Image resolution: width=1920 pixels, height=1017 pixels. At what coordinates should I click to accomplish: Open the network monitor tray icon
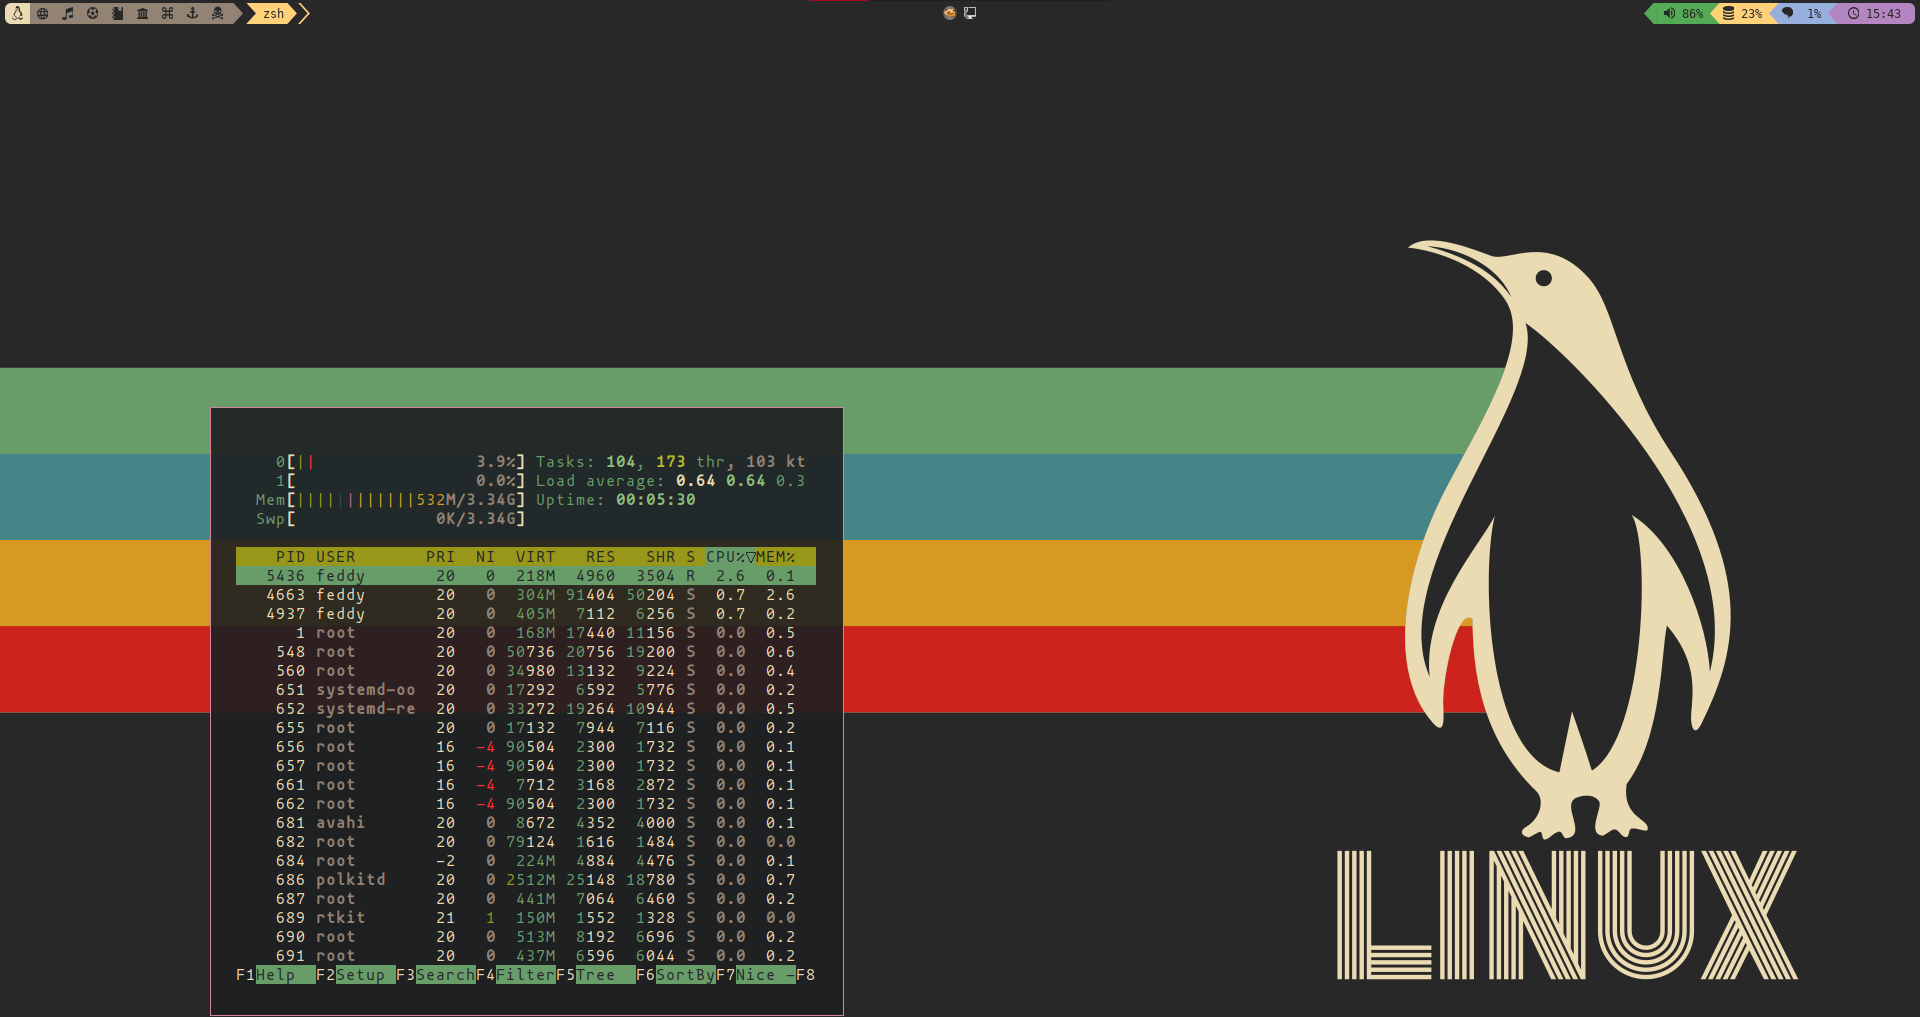point(970,13)
